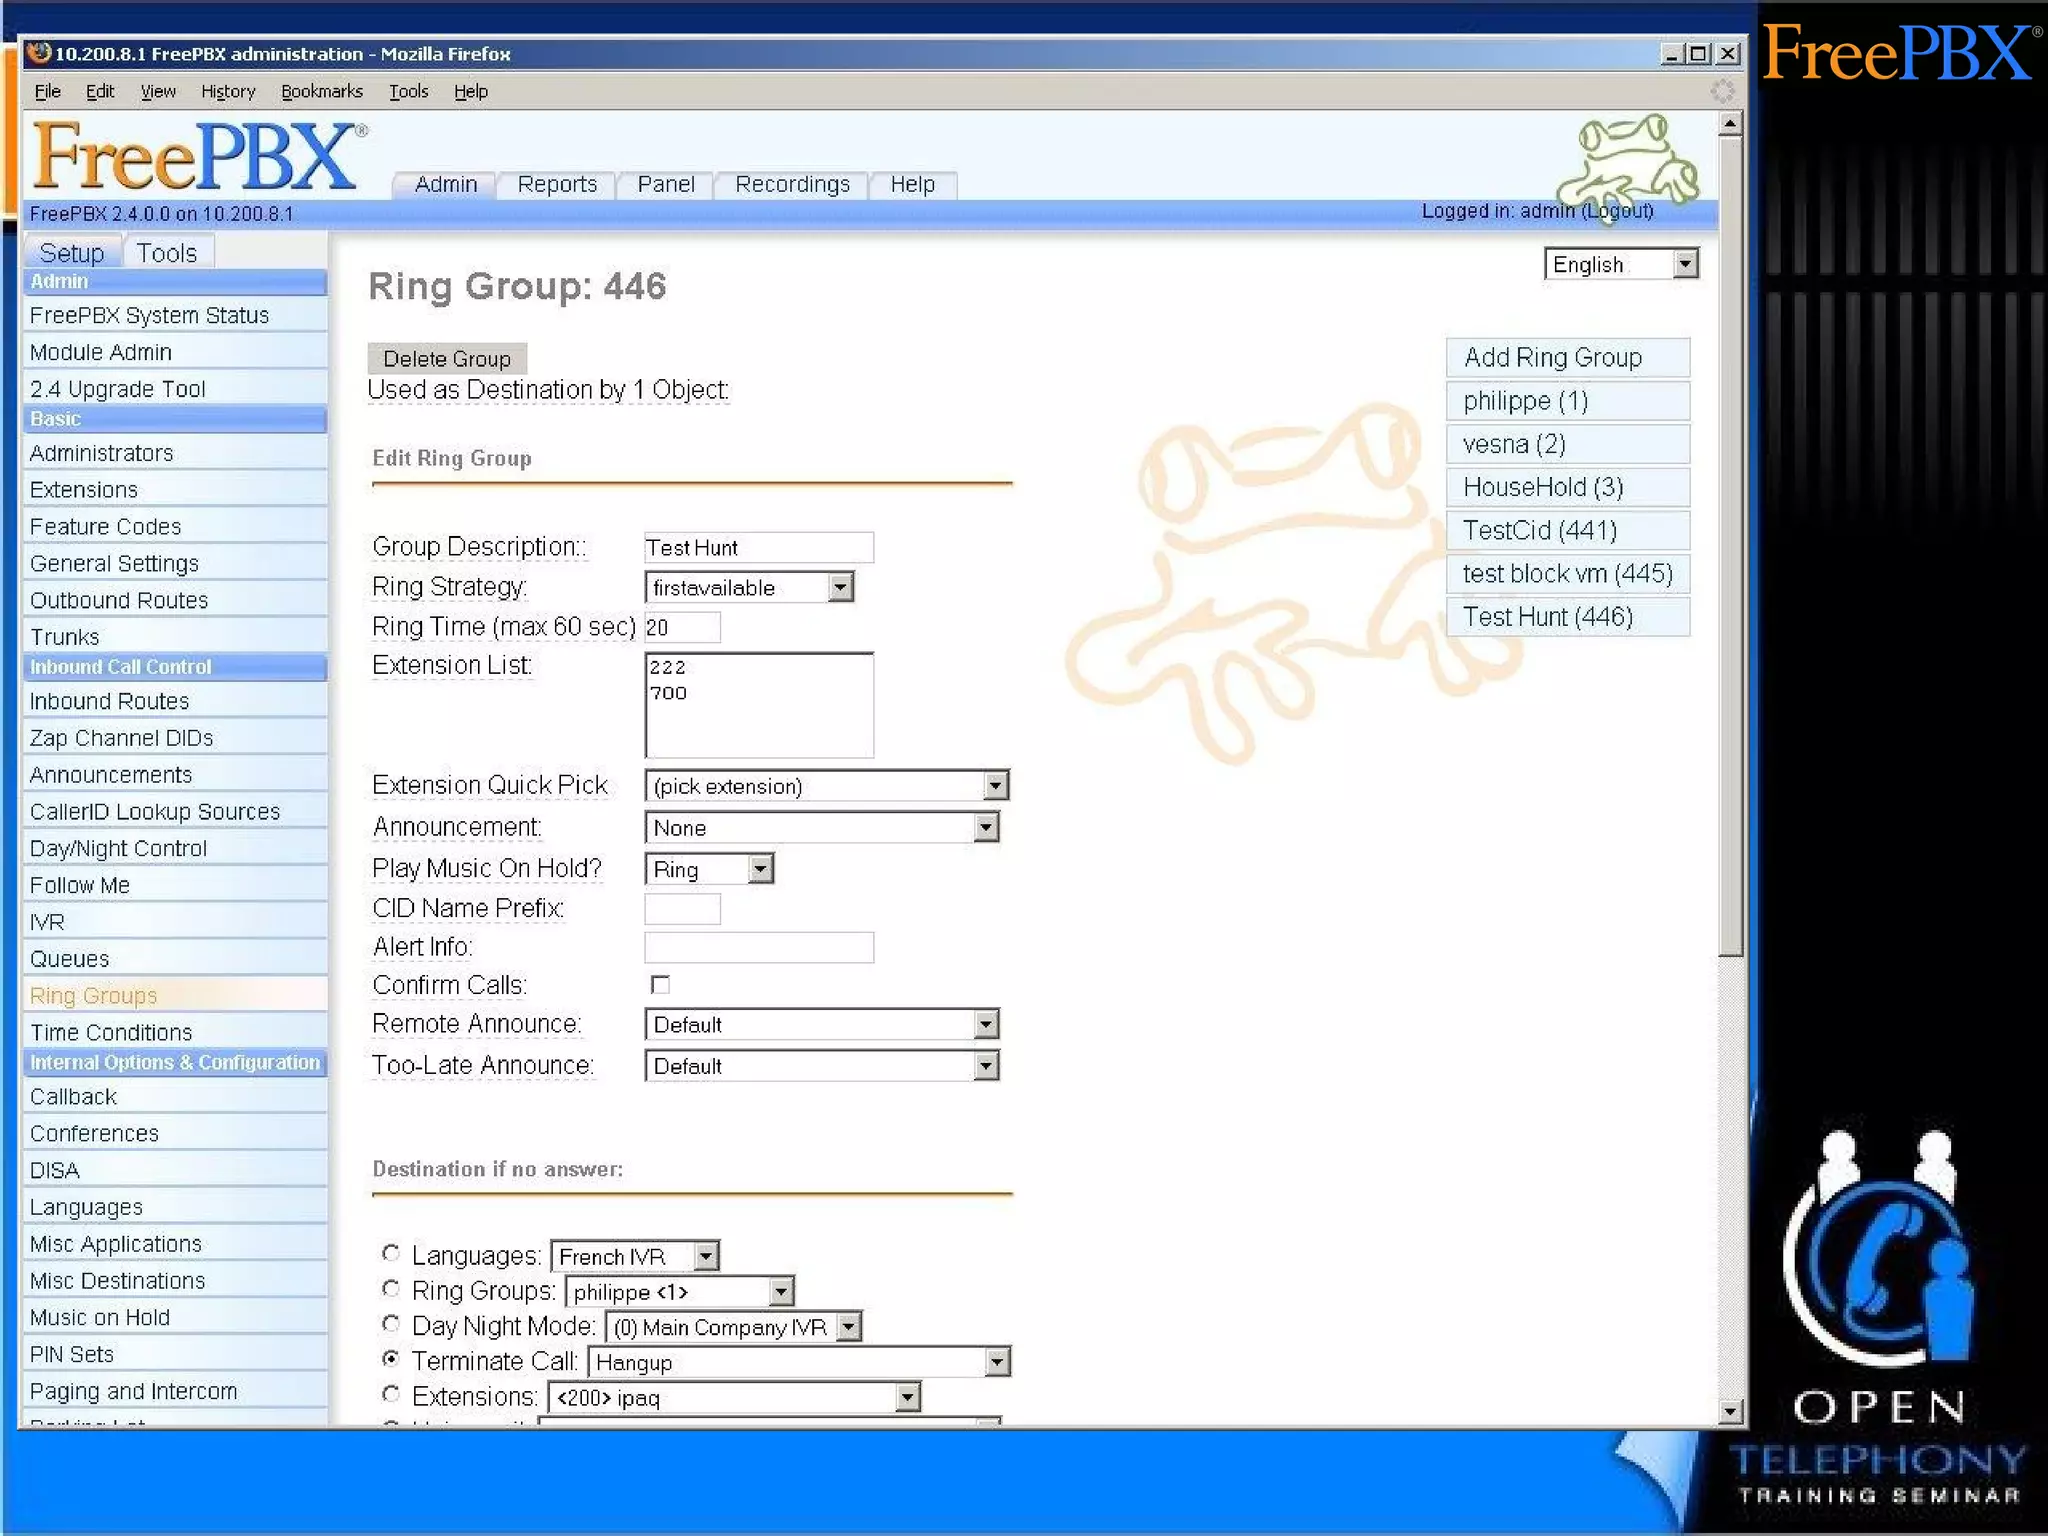
Task: Enable the Confirm Calls checkbox
Action: pos(660,985)
